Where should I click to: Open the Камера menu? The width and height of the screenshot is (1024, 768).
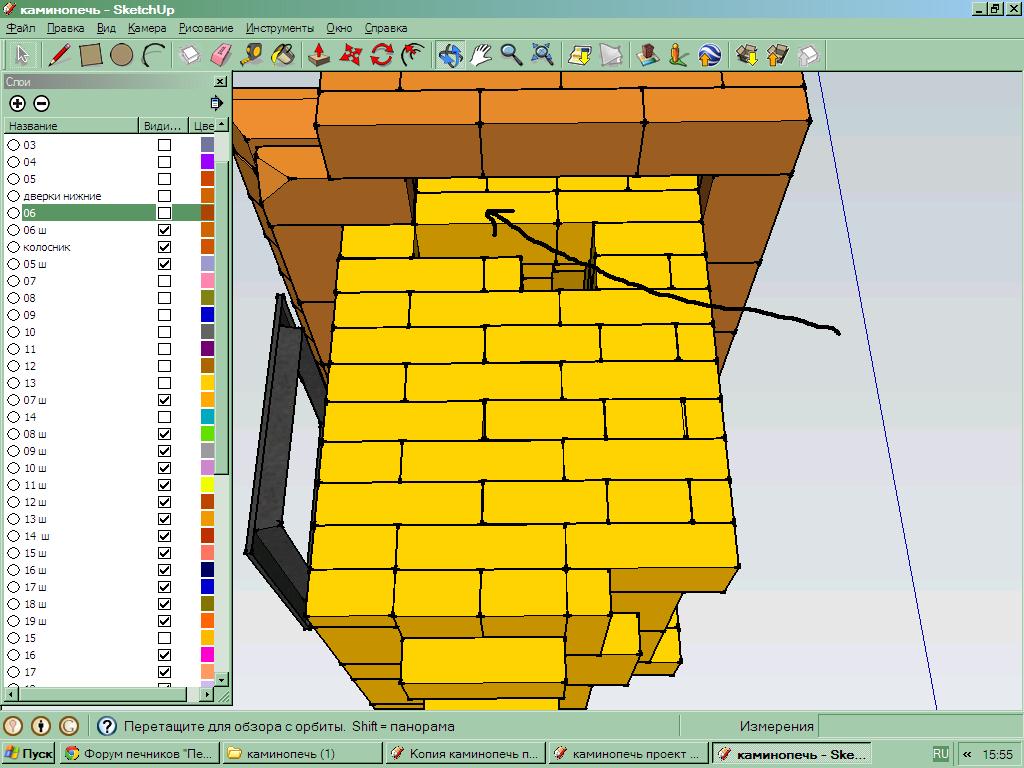[x=147, y=28]
